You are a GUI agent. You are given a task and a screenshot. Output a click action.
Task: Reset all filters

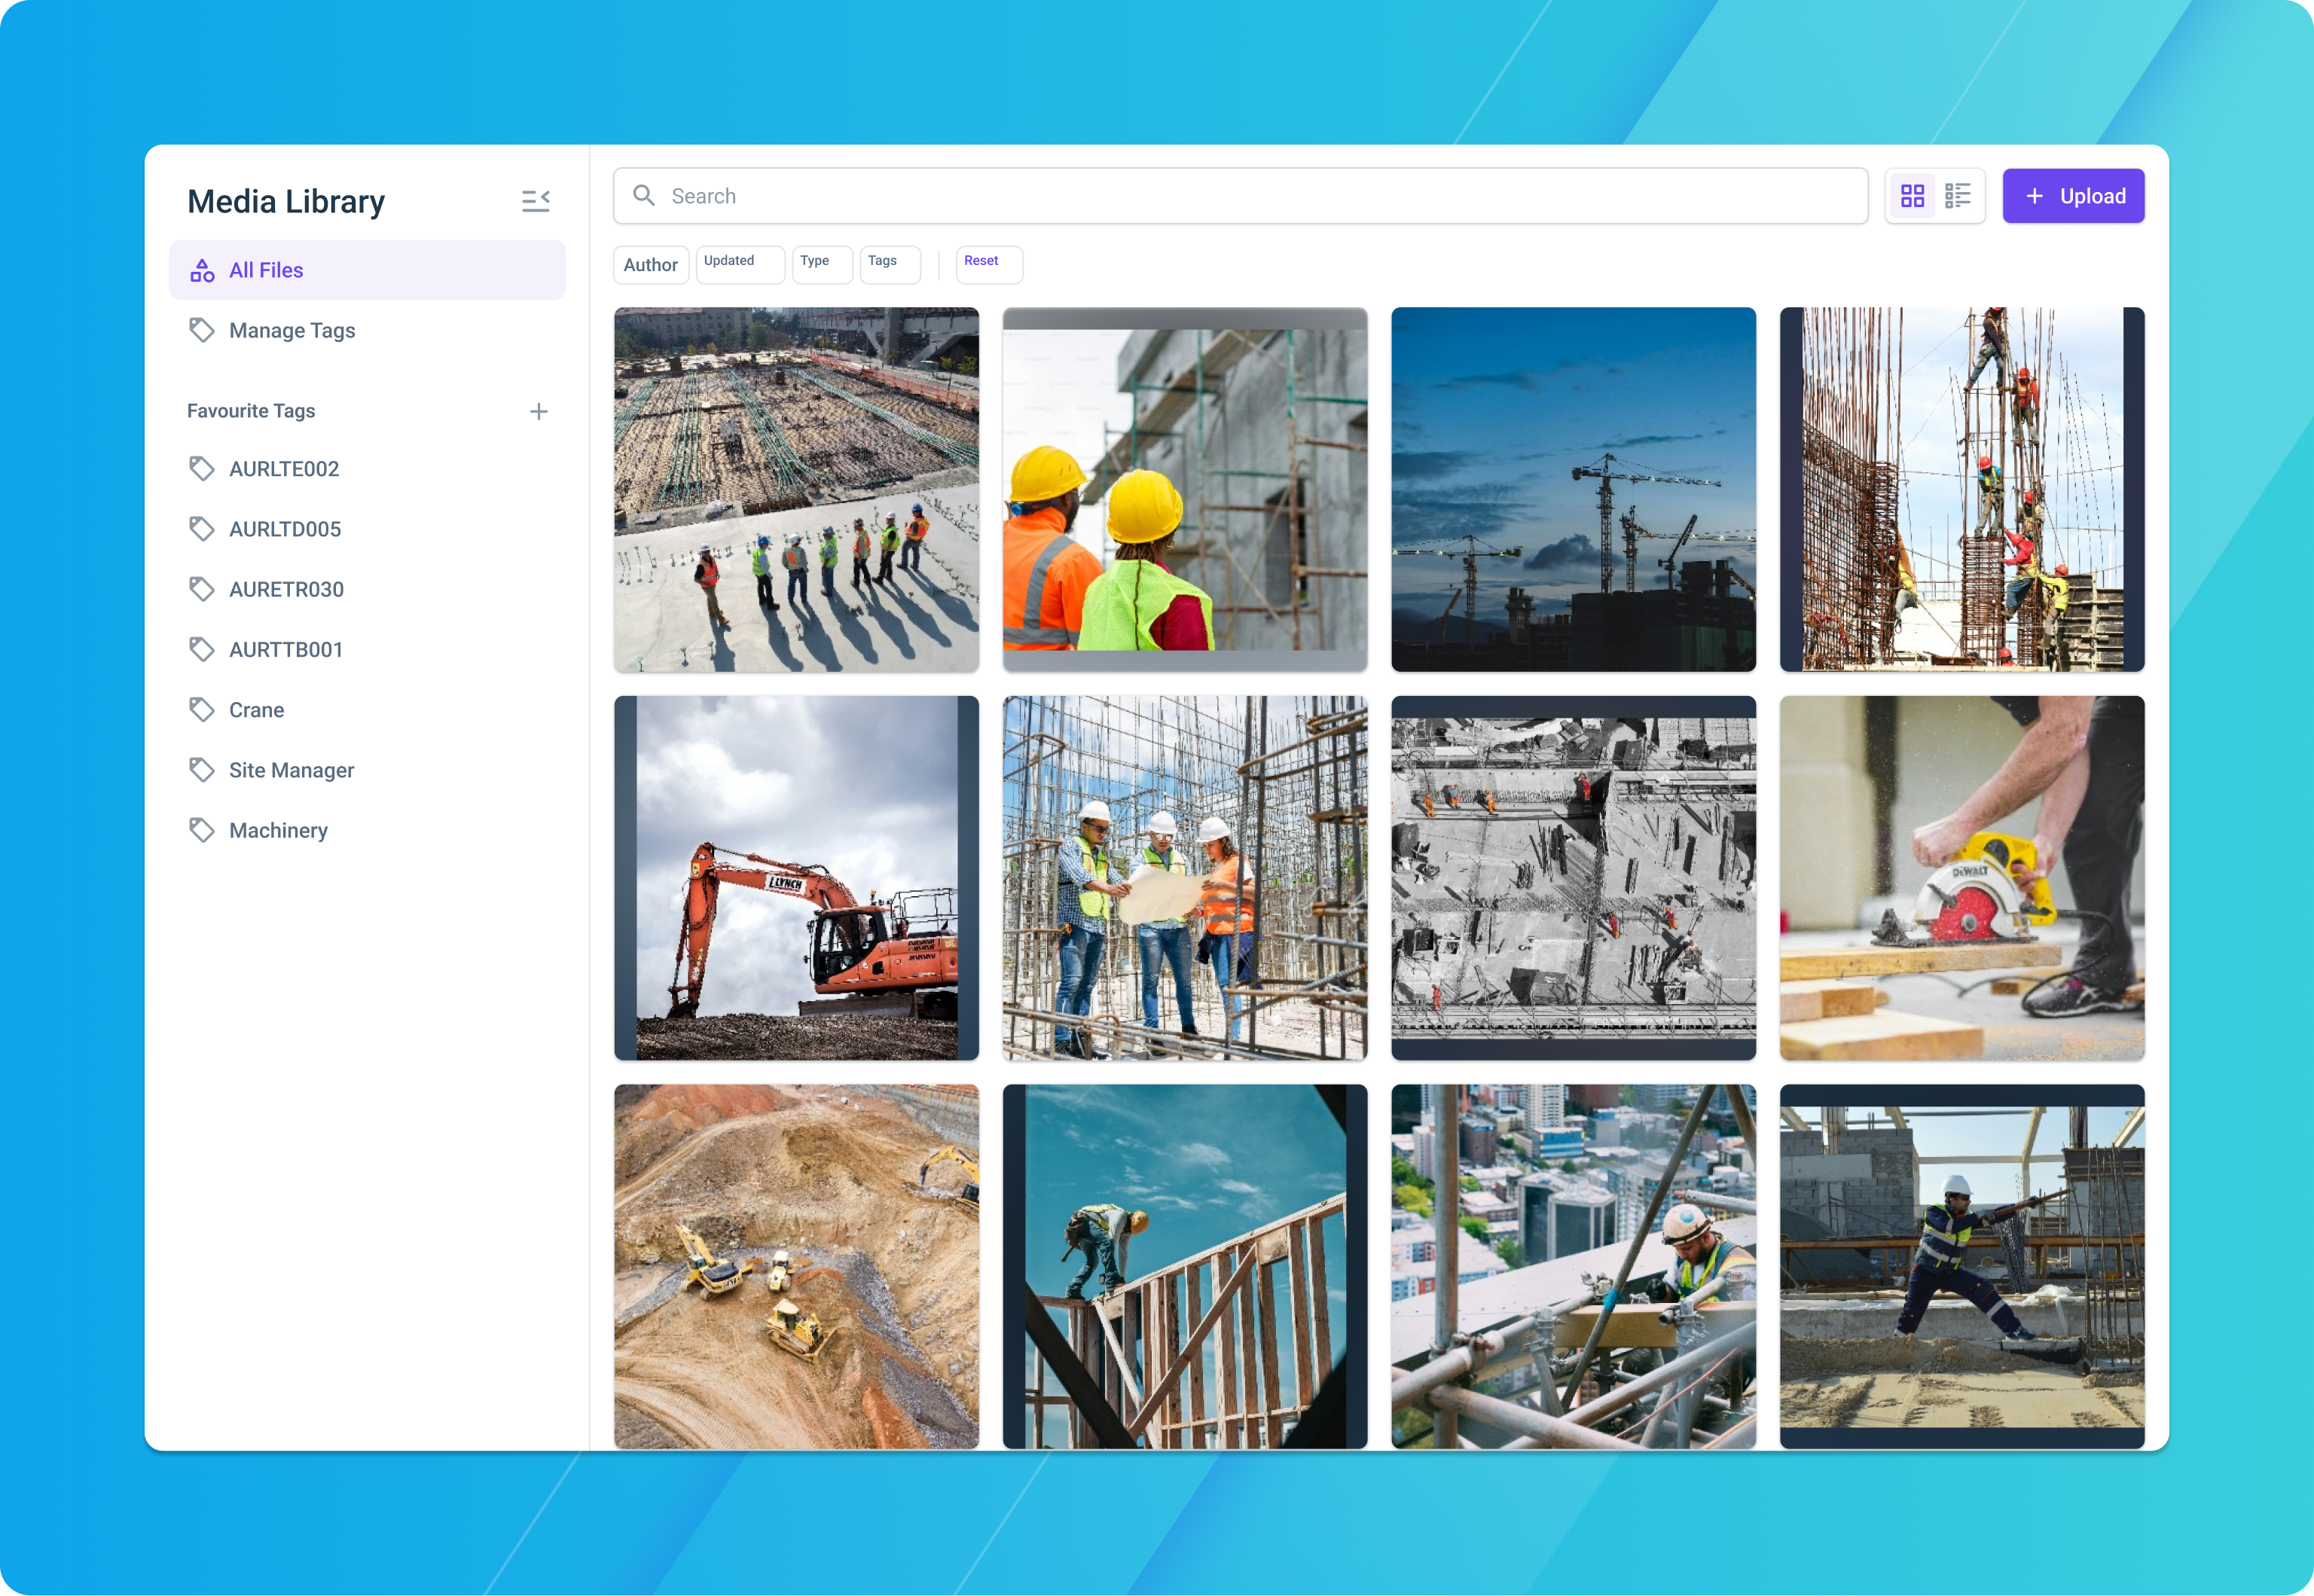(989, 265)
